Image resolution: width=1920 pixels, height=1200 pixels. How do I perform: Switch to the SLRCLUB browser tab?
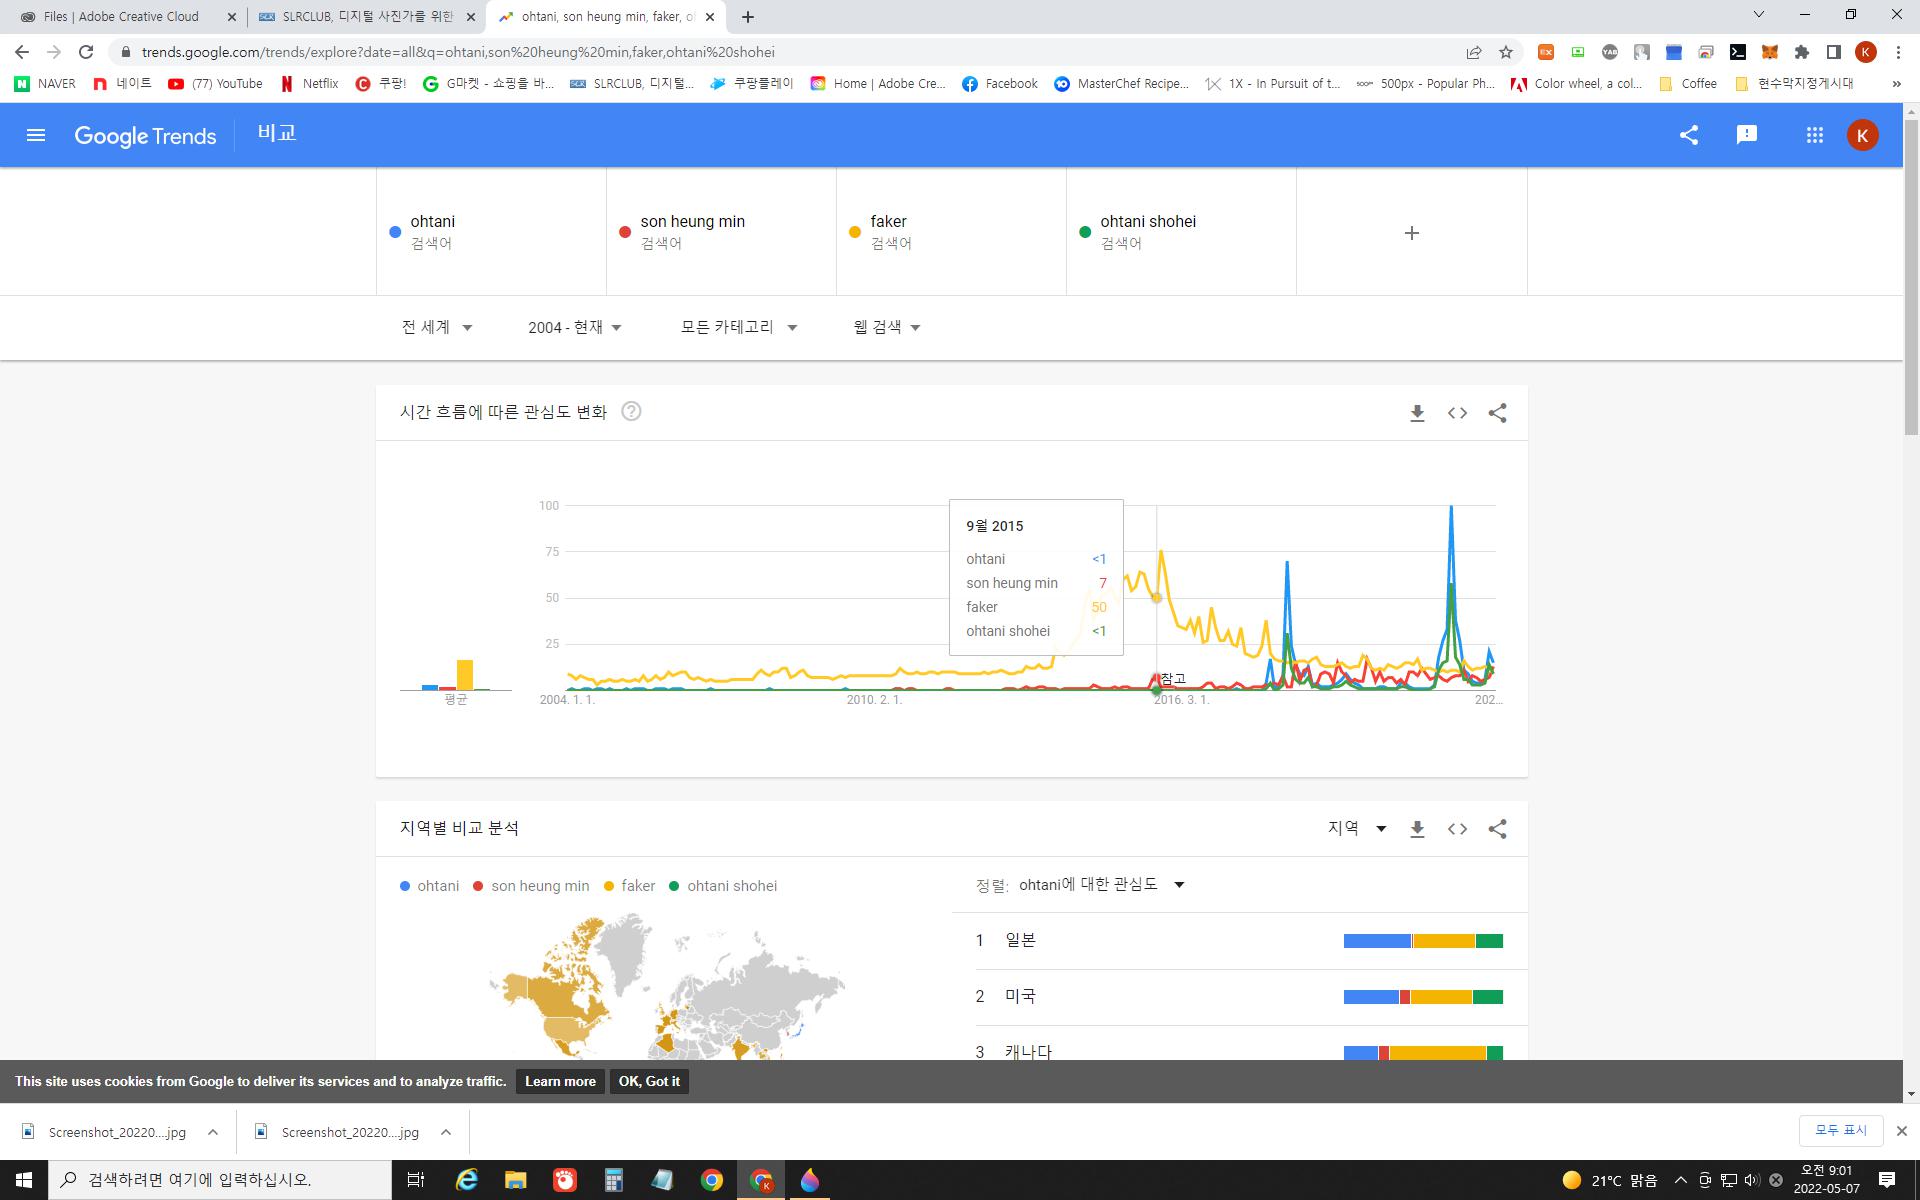[x=366, y=17]
